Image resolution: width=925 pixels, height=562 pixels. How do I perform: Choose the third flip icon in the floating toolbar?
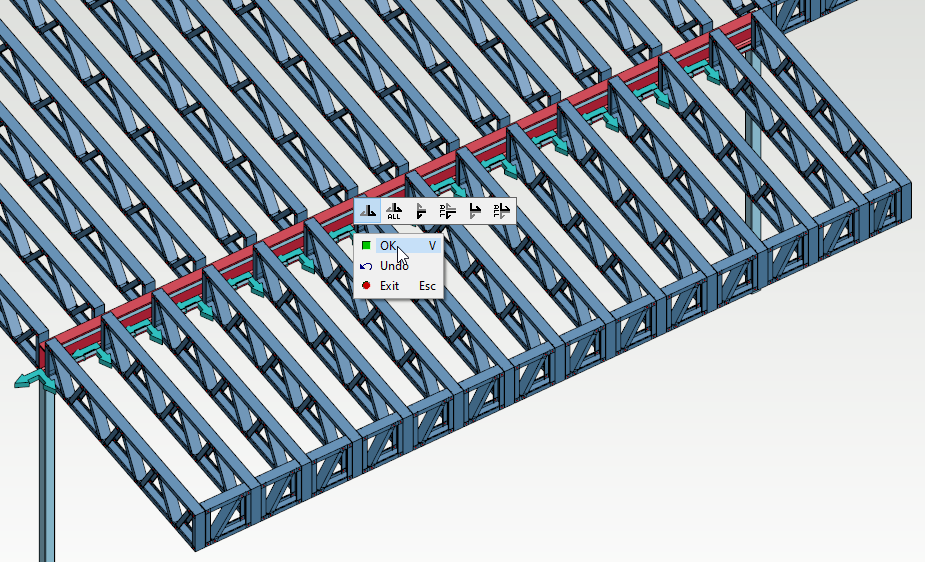[x=421, y=211]
